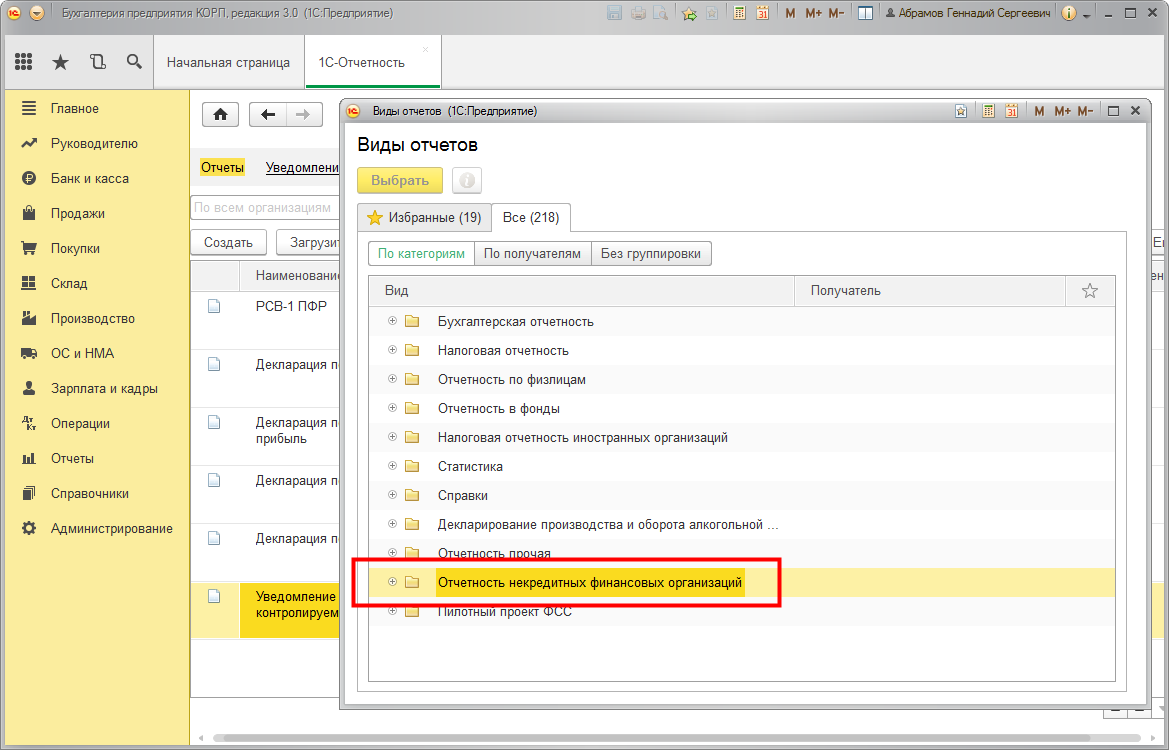The width and height of the screenshot is (1169, 750).
Task: Open calculator in main title bar
Action: pyautogui.click(x=739, y=13)
